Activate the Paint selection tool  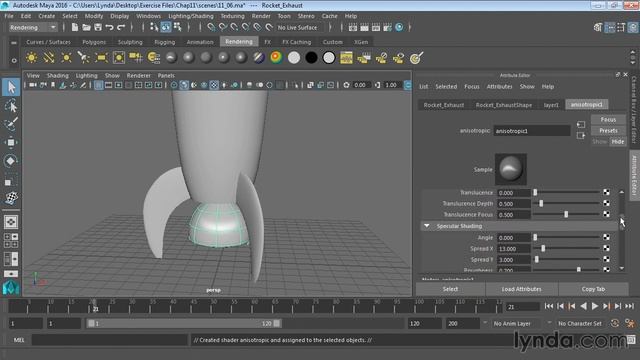click(x=11, y=124)
